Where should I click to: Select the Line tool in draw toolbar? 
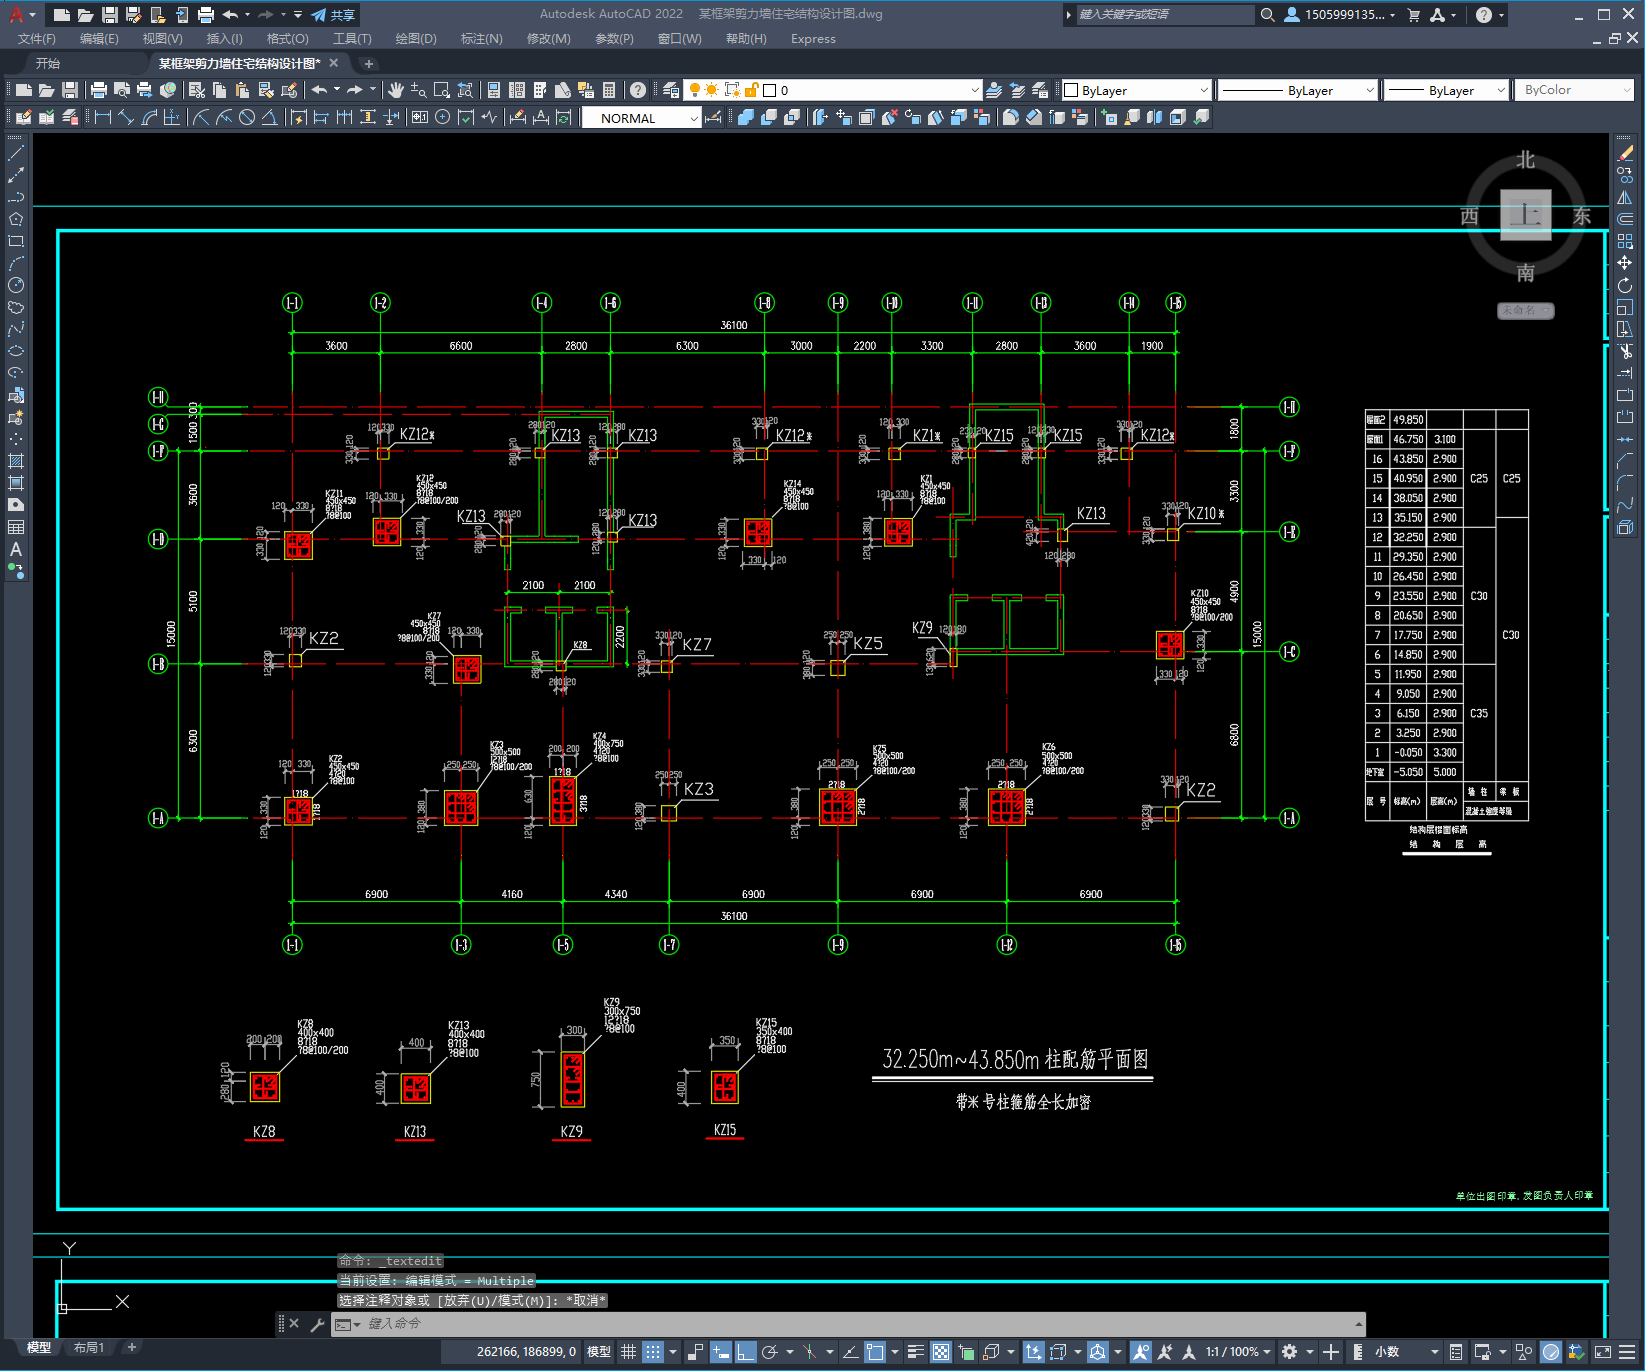pyautogui.click(x=16, y=153)
